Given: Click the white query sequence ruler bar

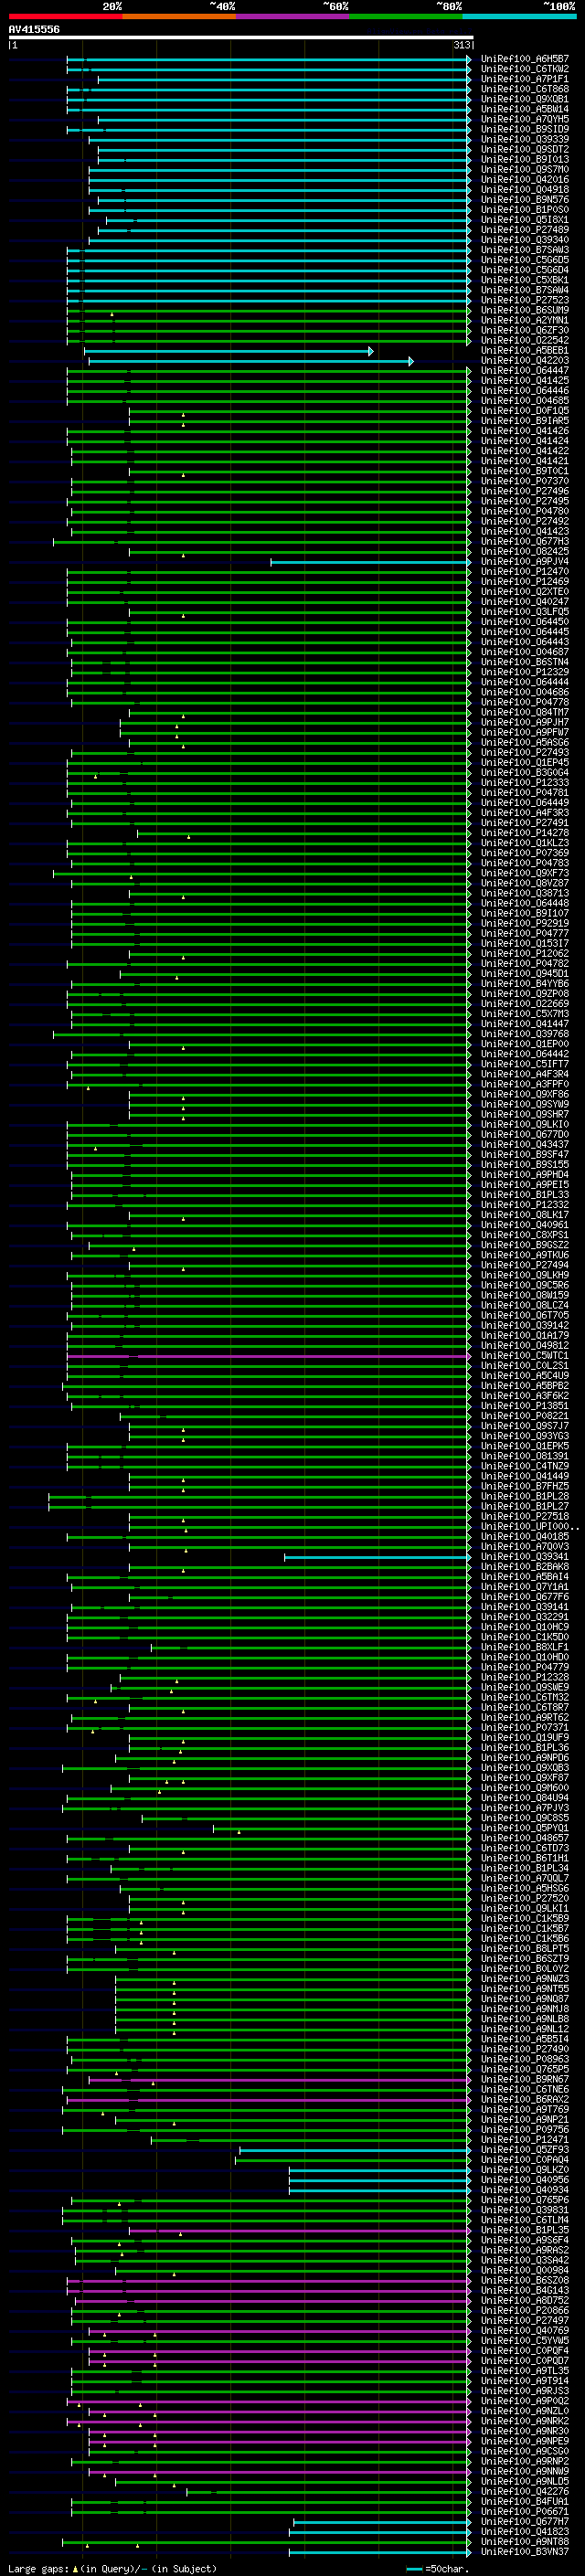Looking at the screenshot, I should coord(240,37).
